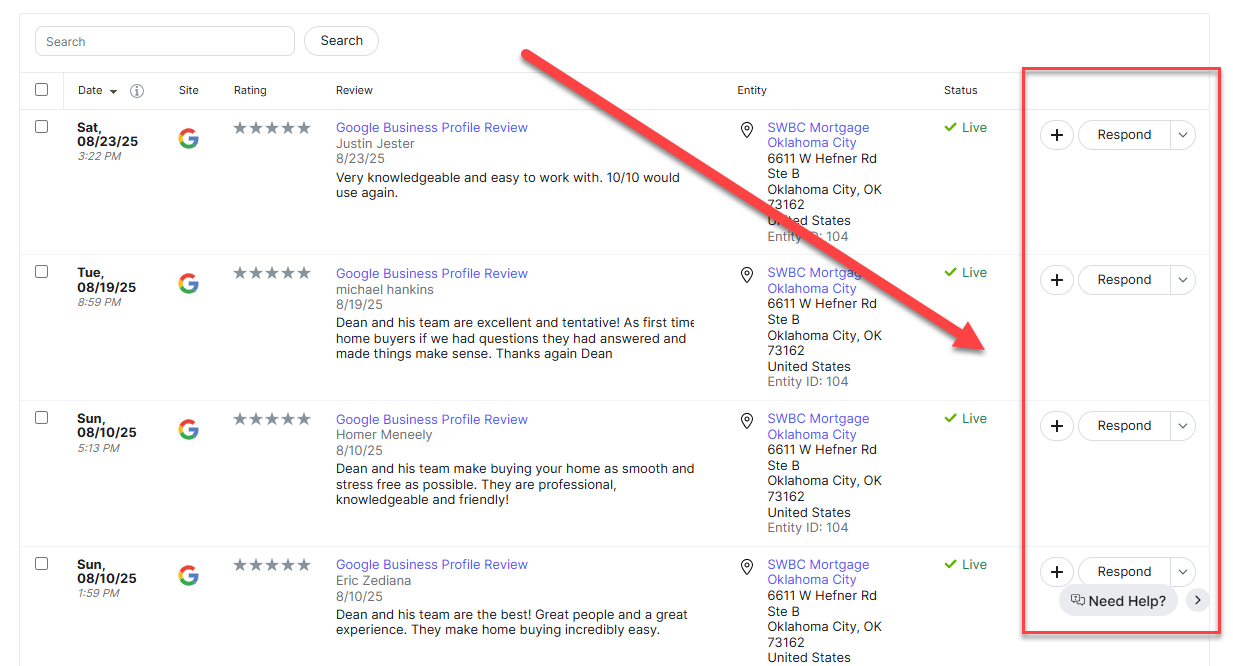Respond to Homer Meneely's review
The height and width of the screenshot is (666, 1233).
click(1124, 426)
